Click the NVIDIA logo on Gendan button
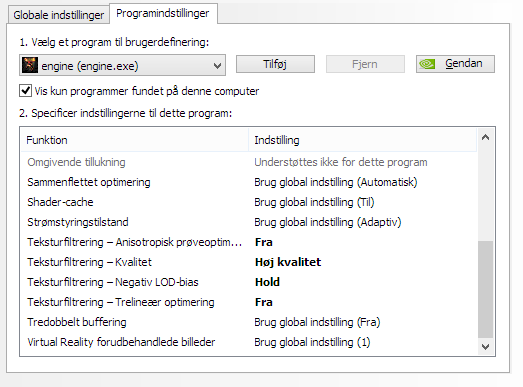This screenshot has width=523, height=387. [427, 64]
